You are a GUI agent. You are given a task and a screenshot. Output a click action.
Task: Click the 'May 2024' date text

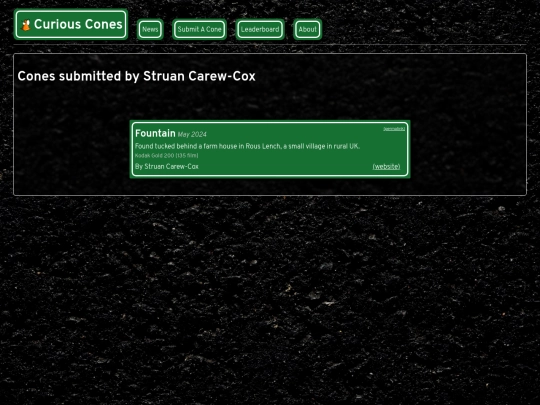192,135
